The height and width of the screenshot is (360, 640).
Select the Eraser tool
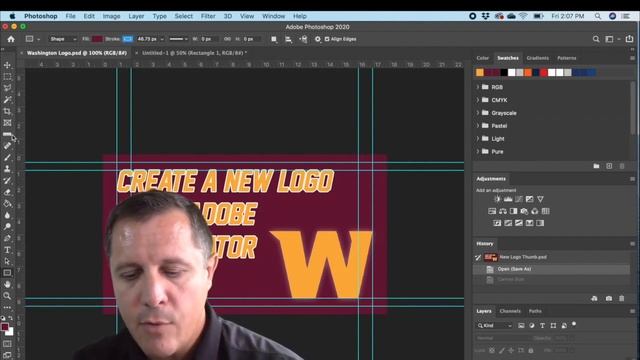click(7, 192)
